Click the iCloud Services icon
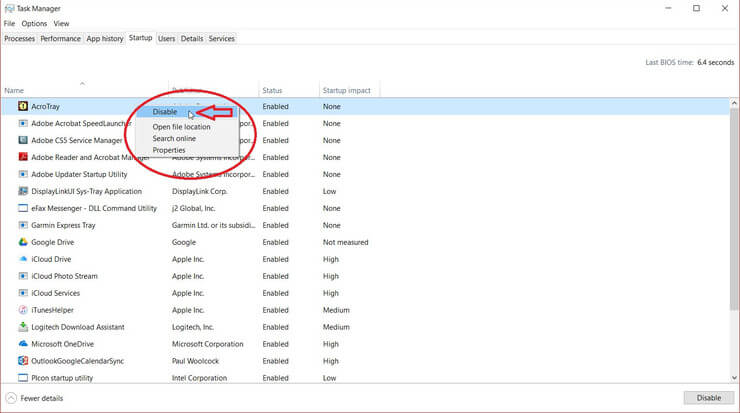This screenshot has width=740, height=413. [23, 293]
